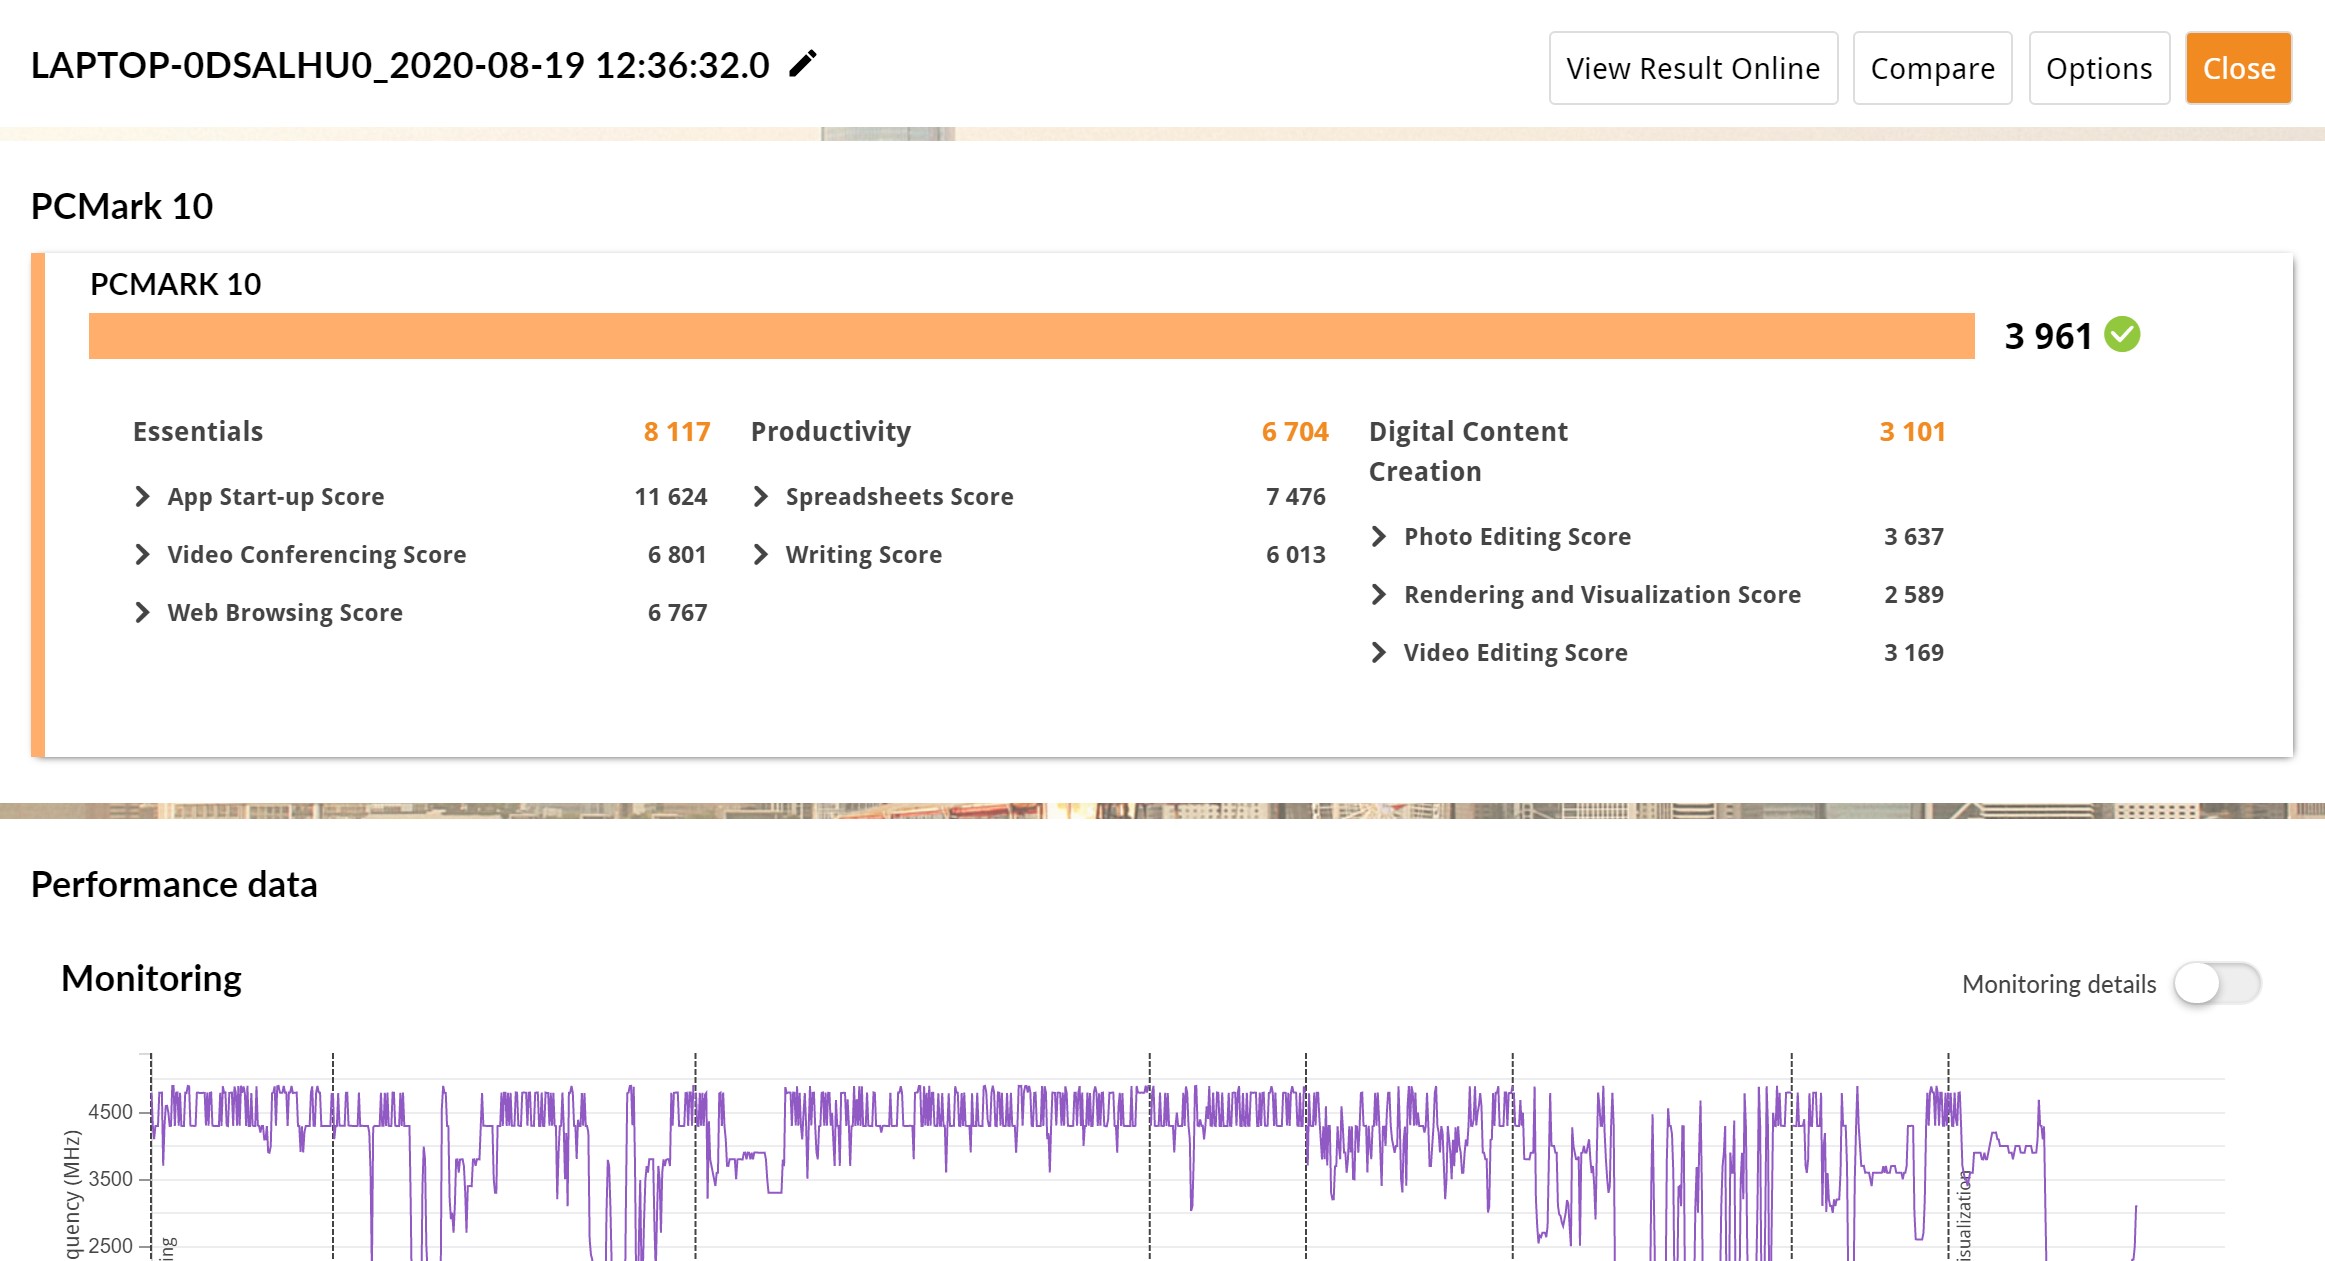Click Video Conferencing value 6 801
This screenshot has width=2325, height=1261.
pos(677,554)
